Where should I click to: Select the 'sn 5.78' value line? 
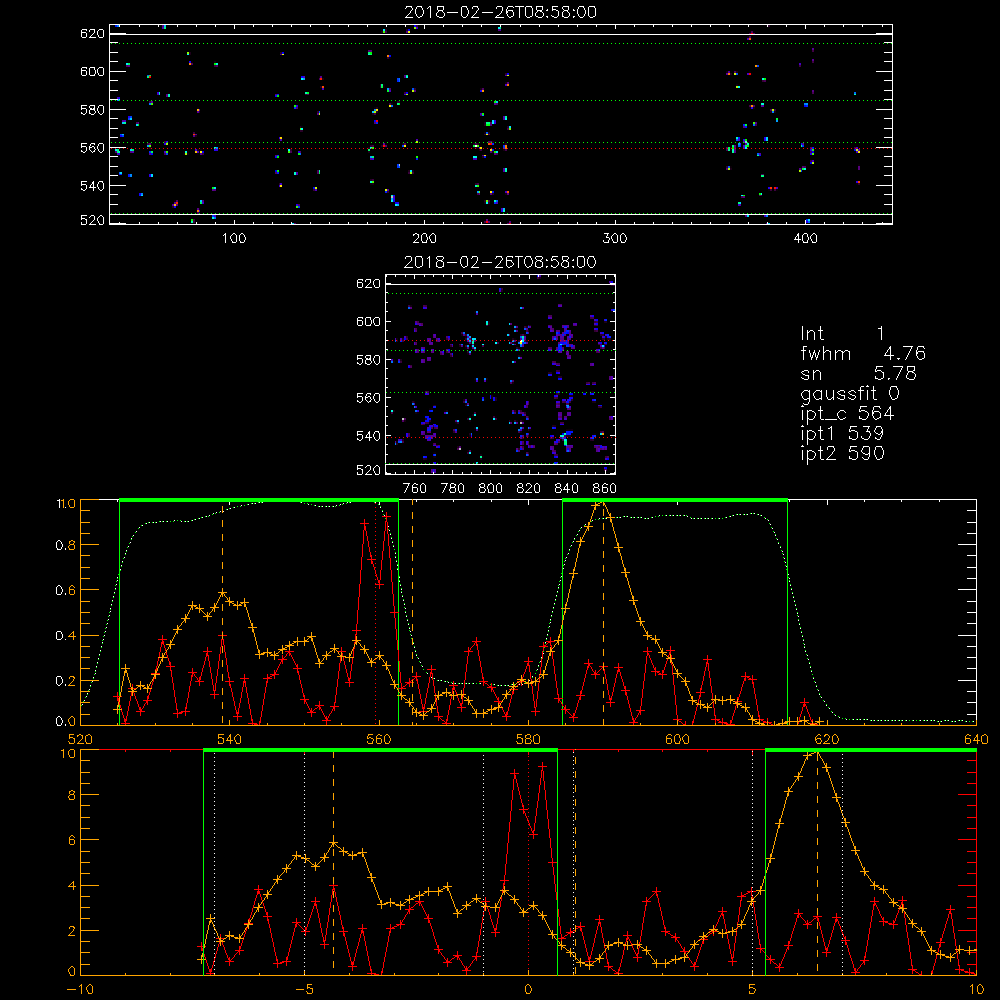(858, 373)
